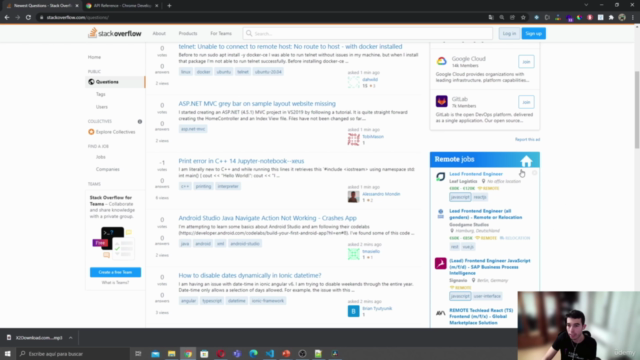Click the Report this ad link
640x360 pixels.
pyautogui.click(x=527, y=140)
